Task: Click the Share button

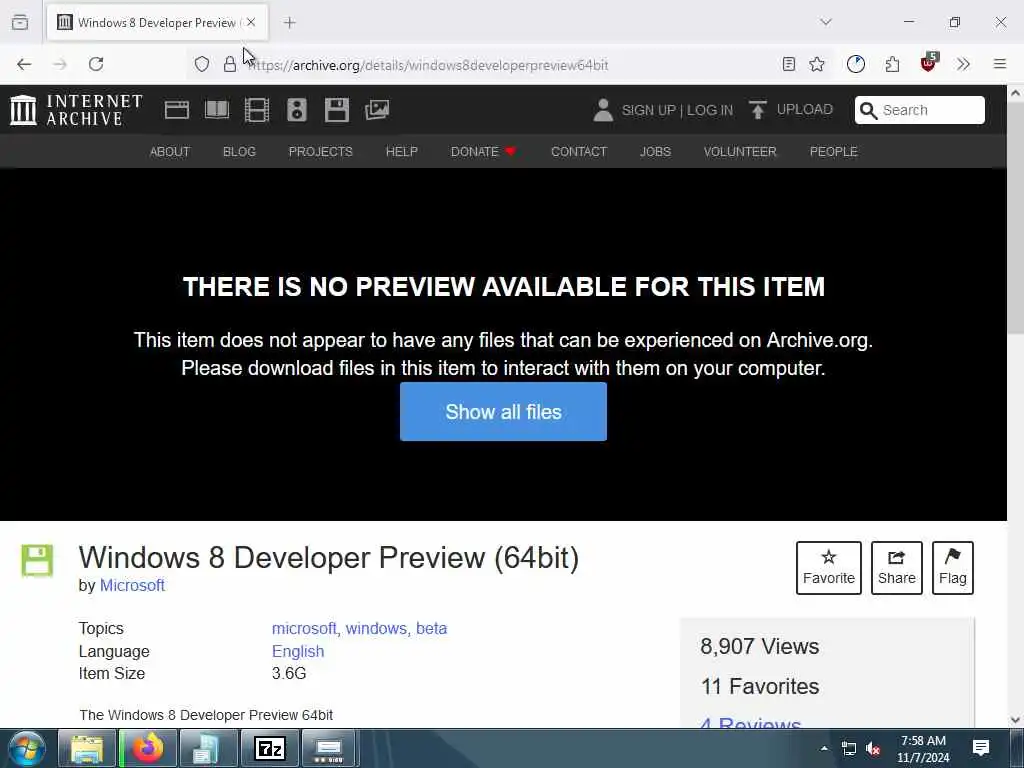Action: tap(897, 568)
